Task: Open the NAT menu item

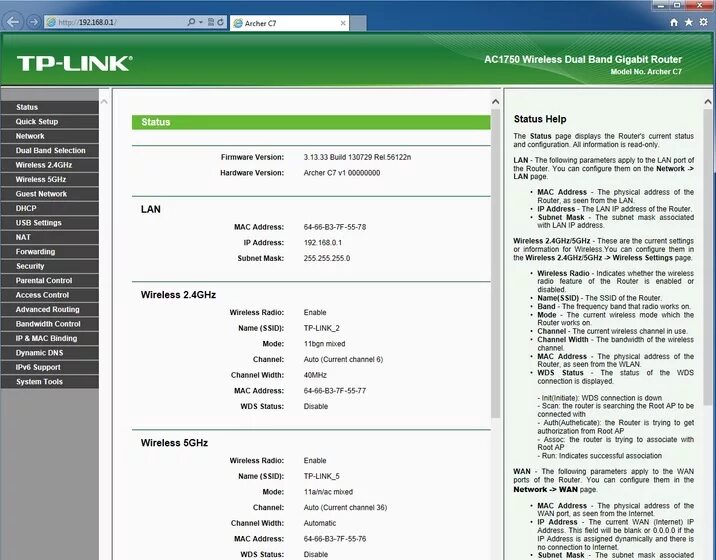Action: point(49,238)
